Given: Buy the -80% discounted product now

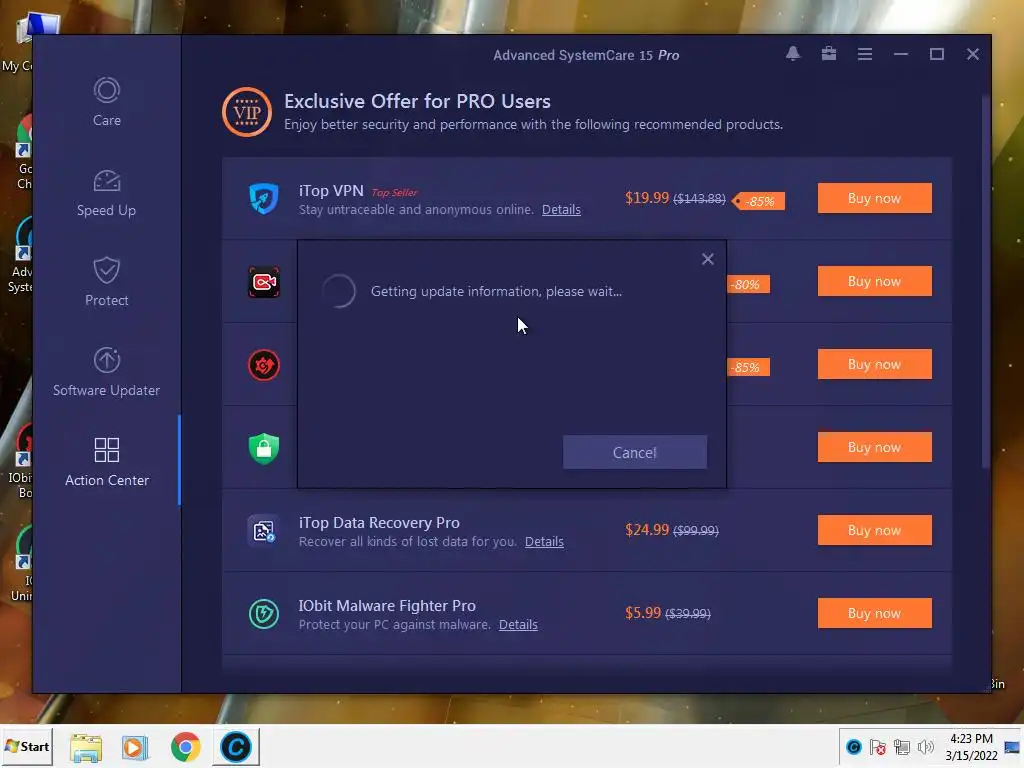Looking at the screenshot, I should (x=874, y=281).
